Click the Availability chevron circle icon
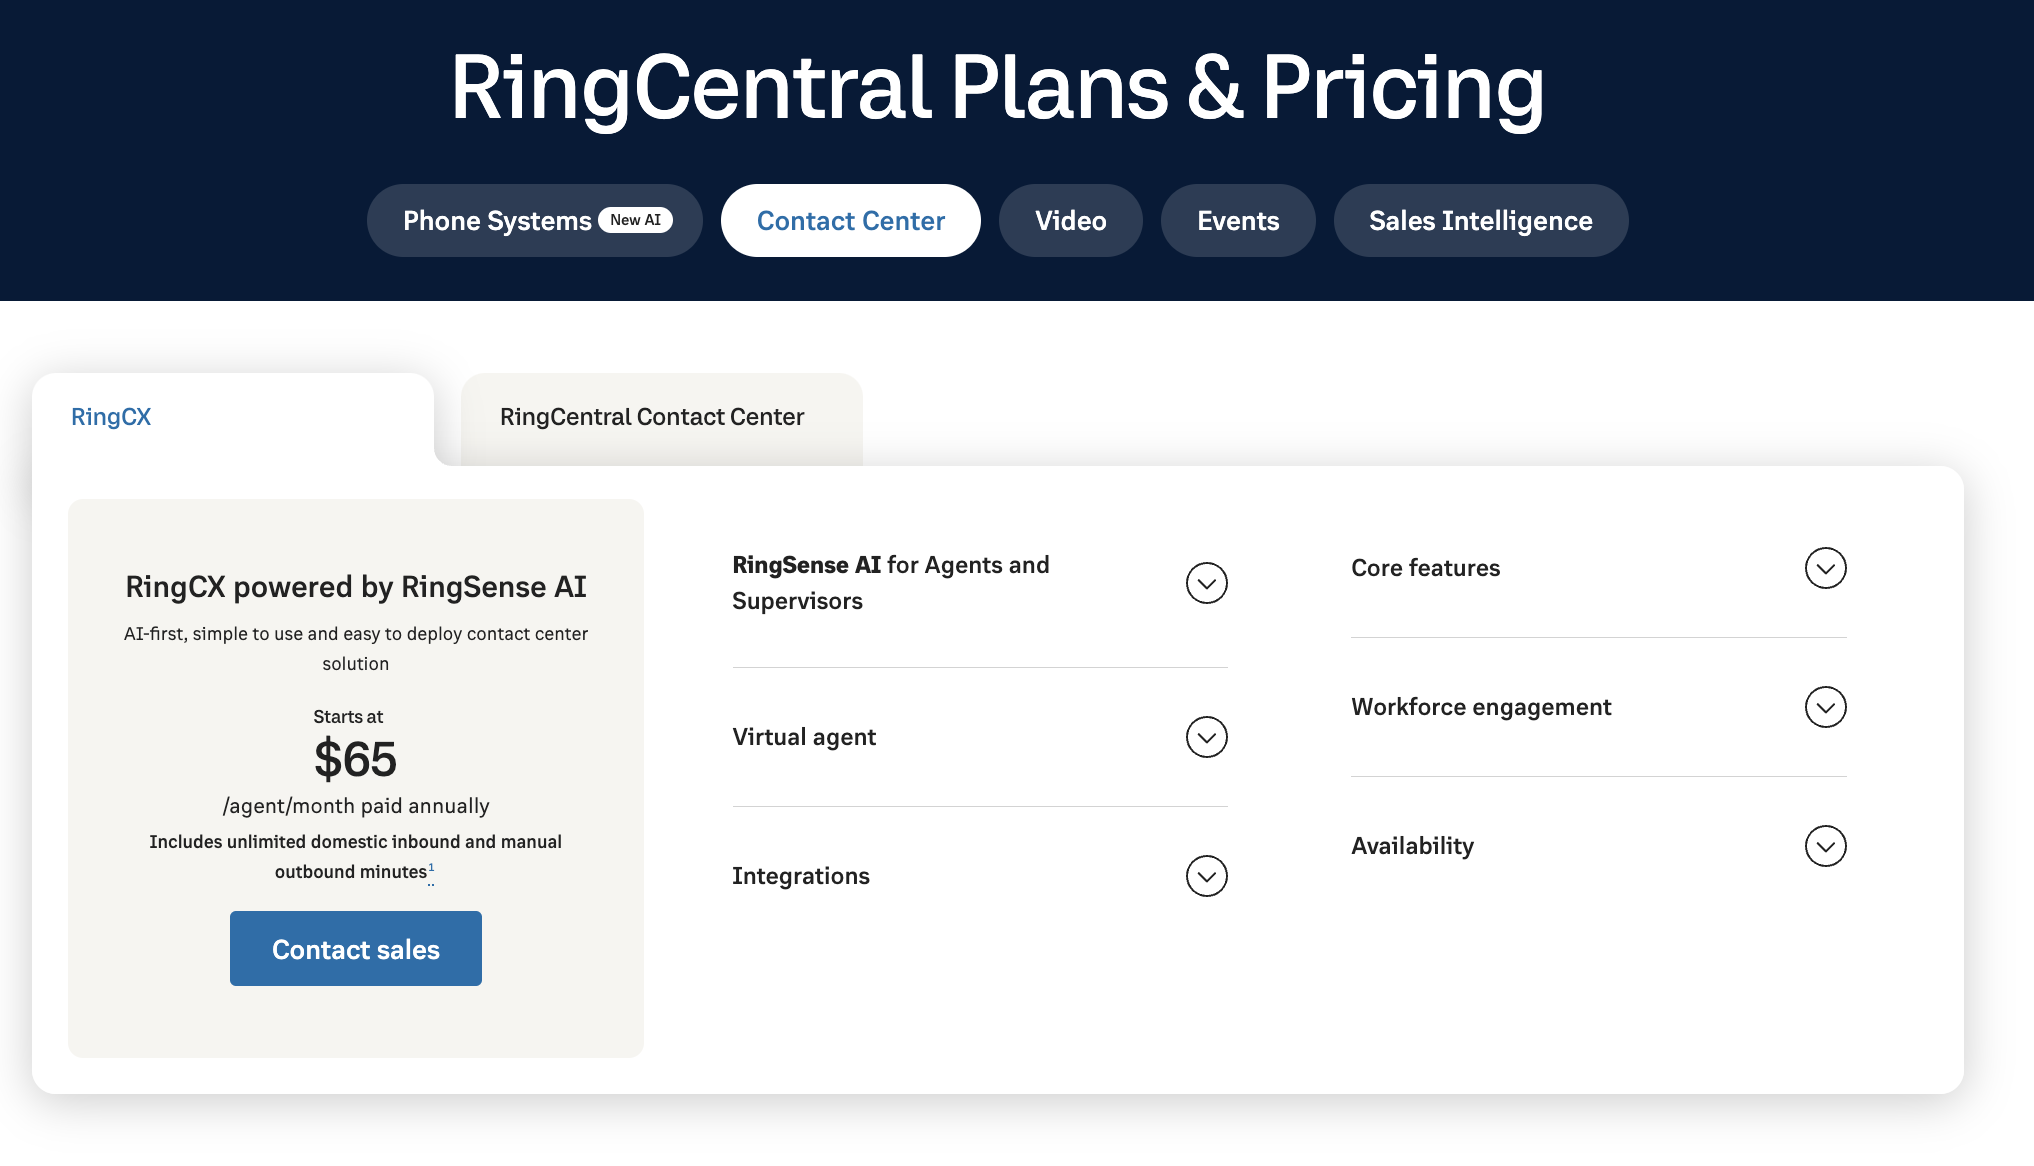This screenshot has width=2034, height=1166. (1825, 846)
